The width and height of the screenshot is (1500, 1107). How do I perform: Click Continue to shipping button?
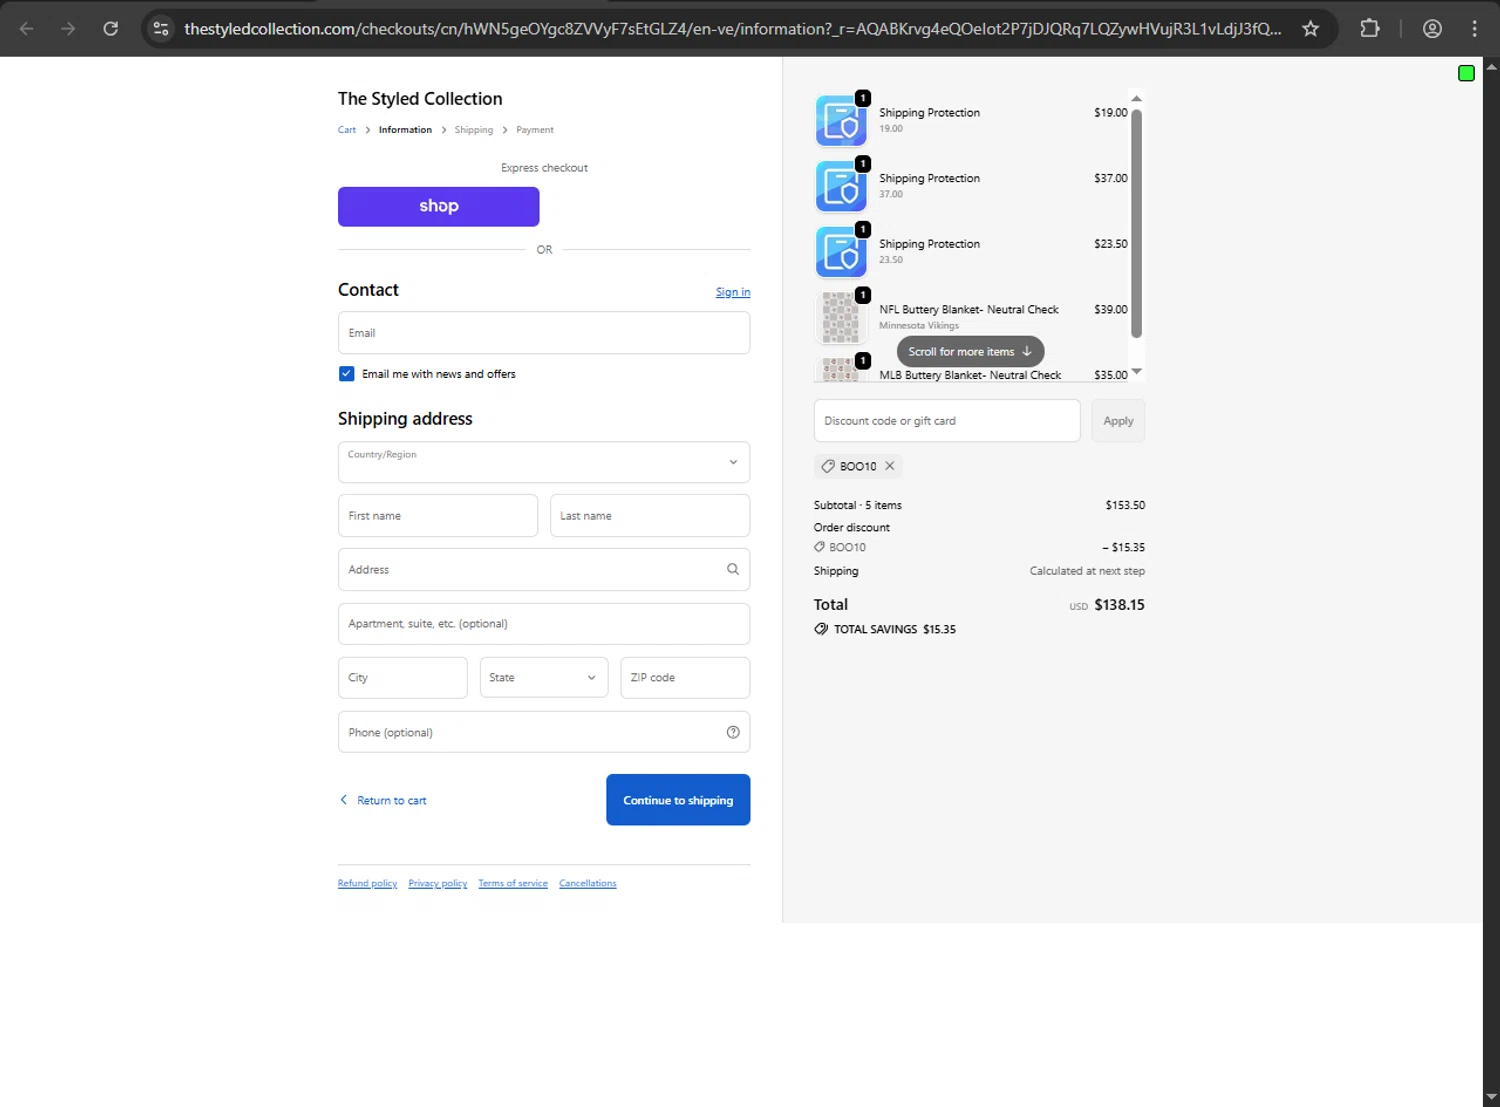(x=678, y=800)
